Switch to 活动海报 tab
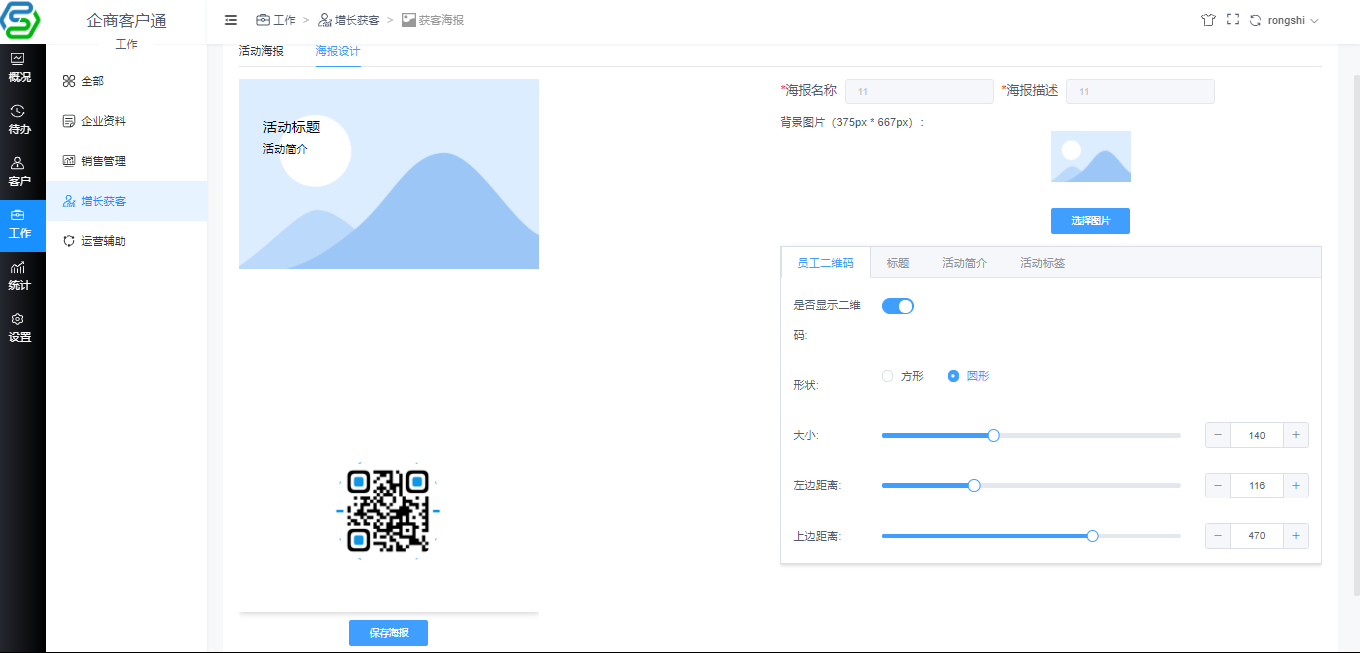Screen dimensions: 1360x653 [x=261, y=50]
